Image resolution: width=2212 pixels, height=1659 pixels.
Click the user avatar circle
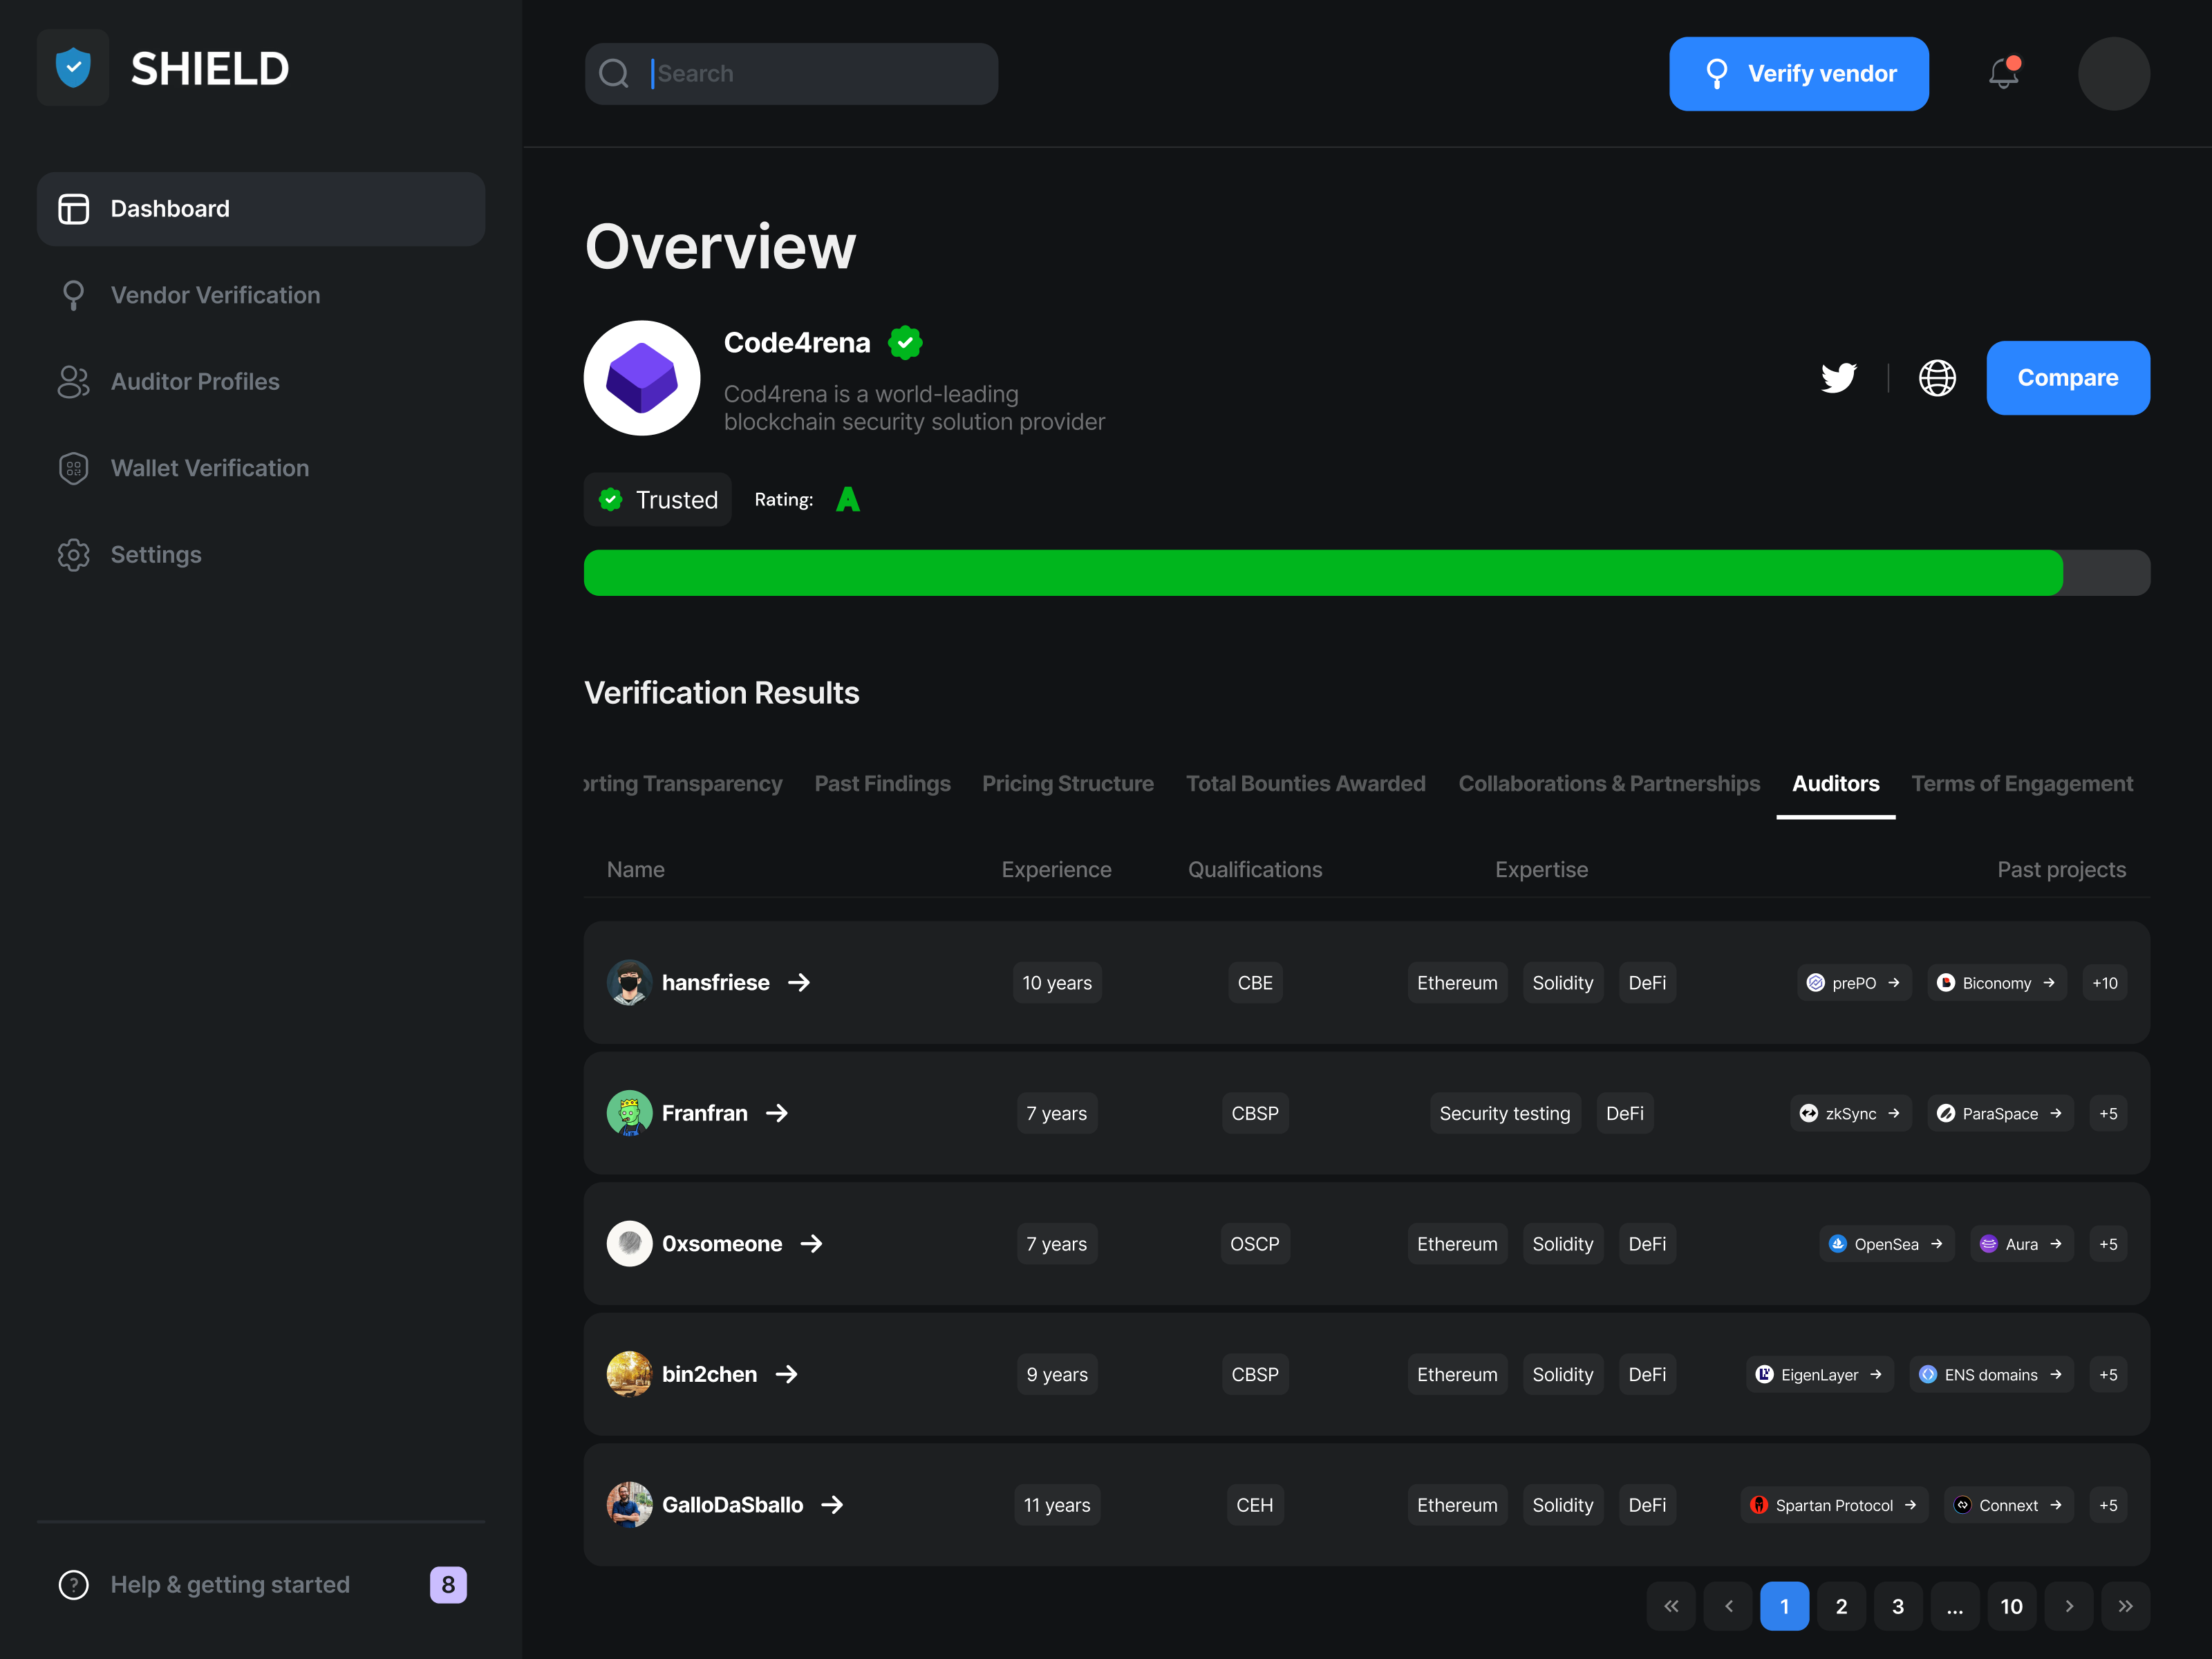click(2113, 73)
